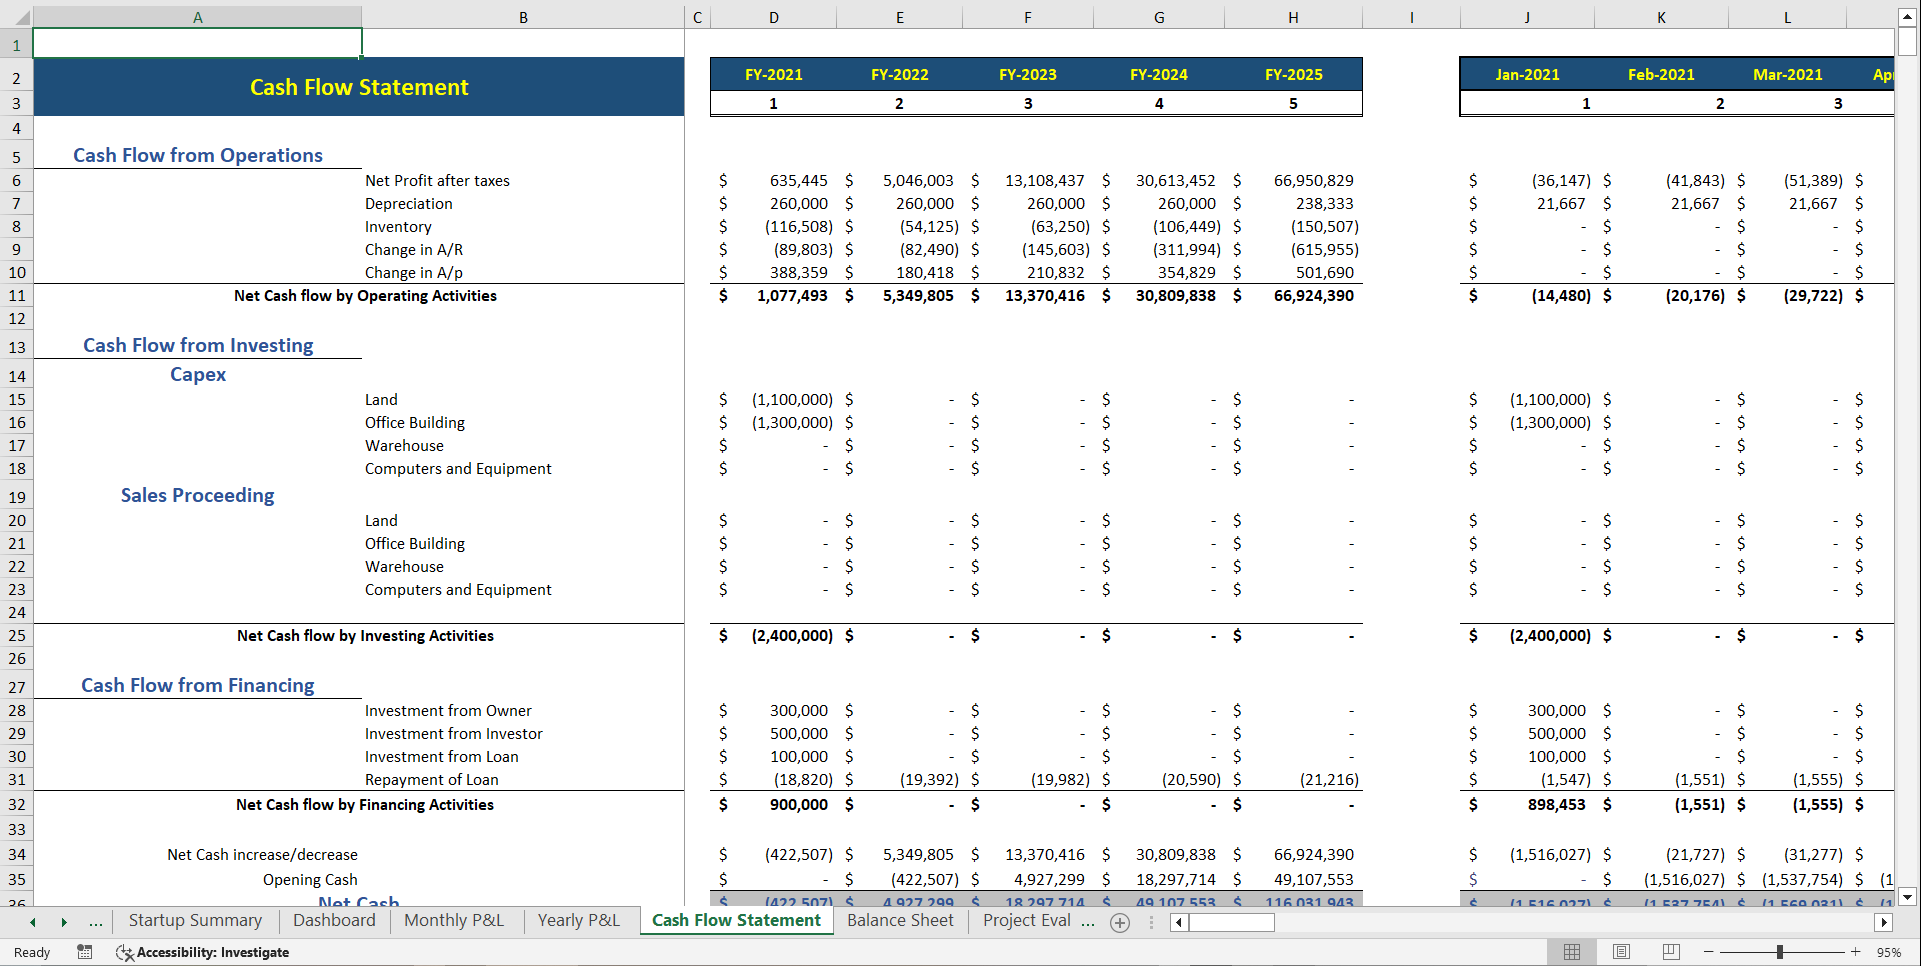Viewport: 1921px width, 966px height.
Task: Select column A by clicking its header
Action: (x=197, y=17)
